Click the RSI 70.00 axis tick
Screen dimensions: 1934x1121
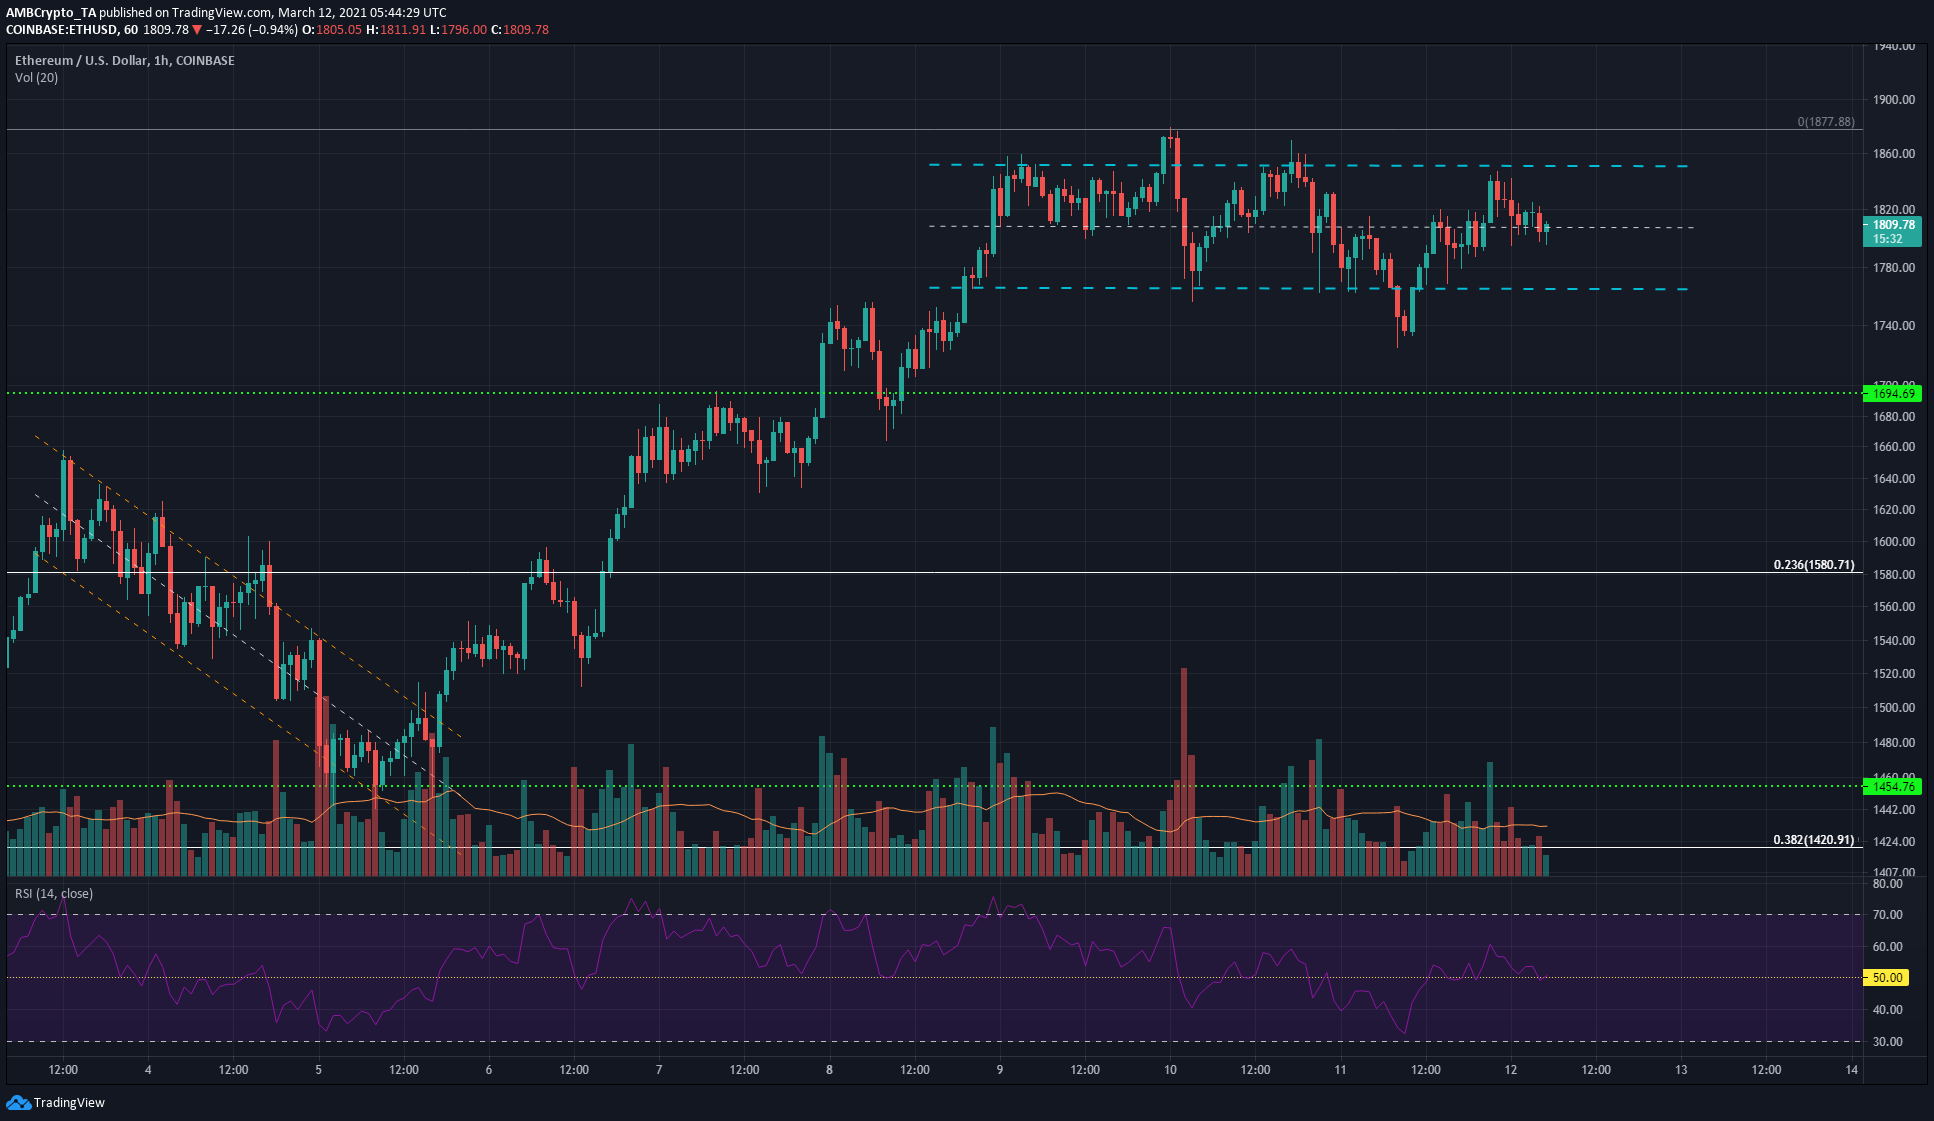pyautogui.click(x=1888, y=914)
